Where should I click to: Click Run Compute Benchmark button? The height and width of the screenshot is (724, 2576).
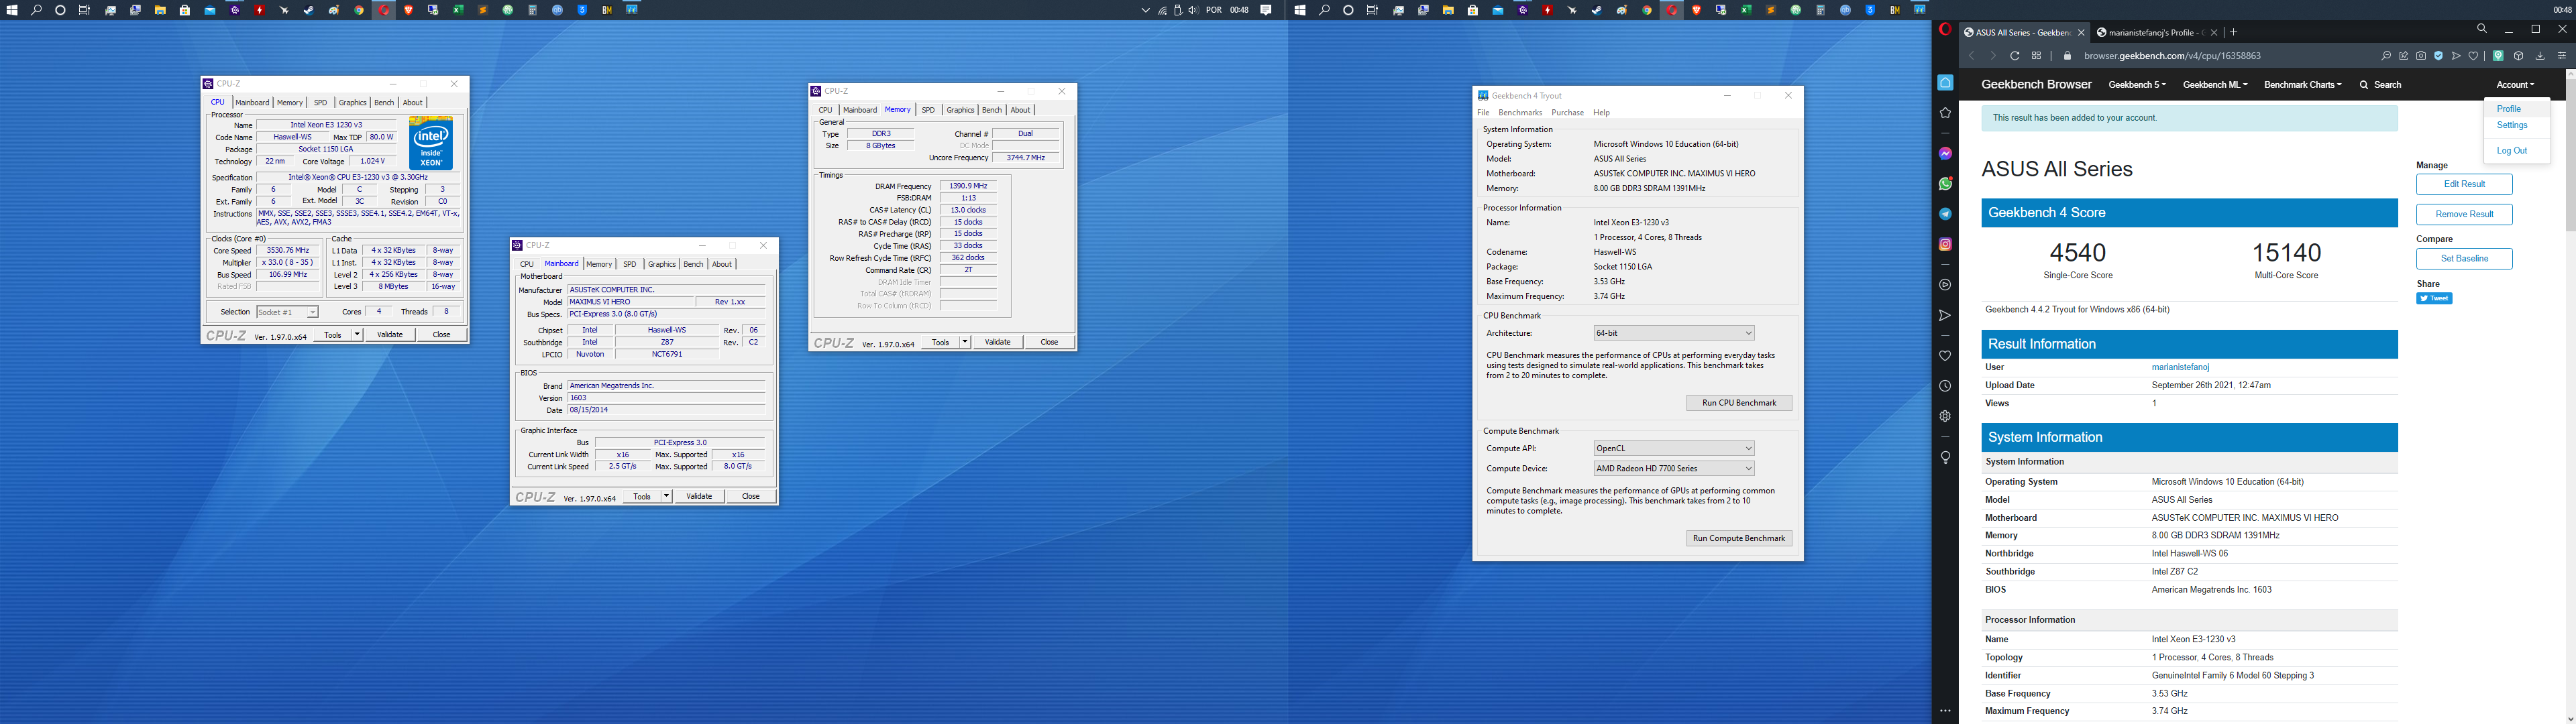click(1739, 538)
